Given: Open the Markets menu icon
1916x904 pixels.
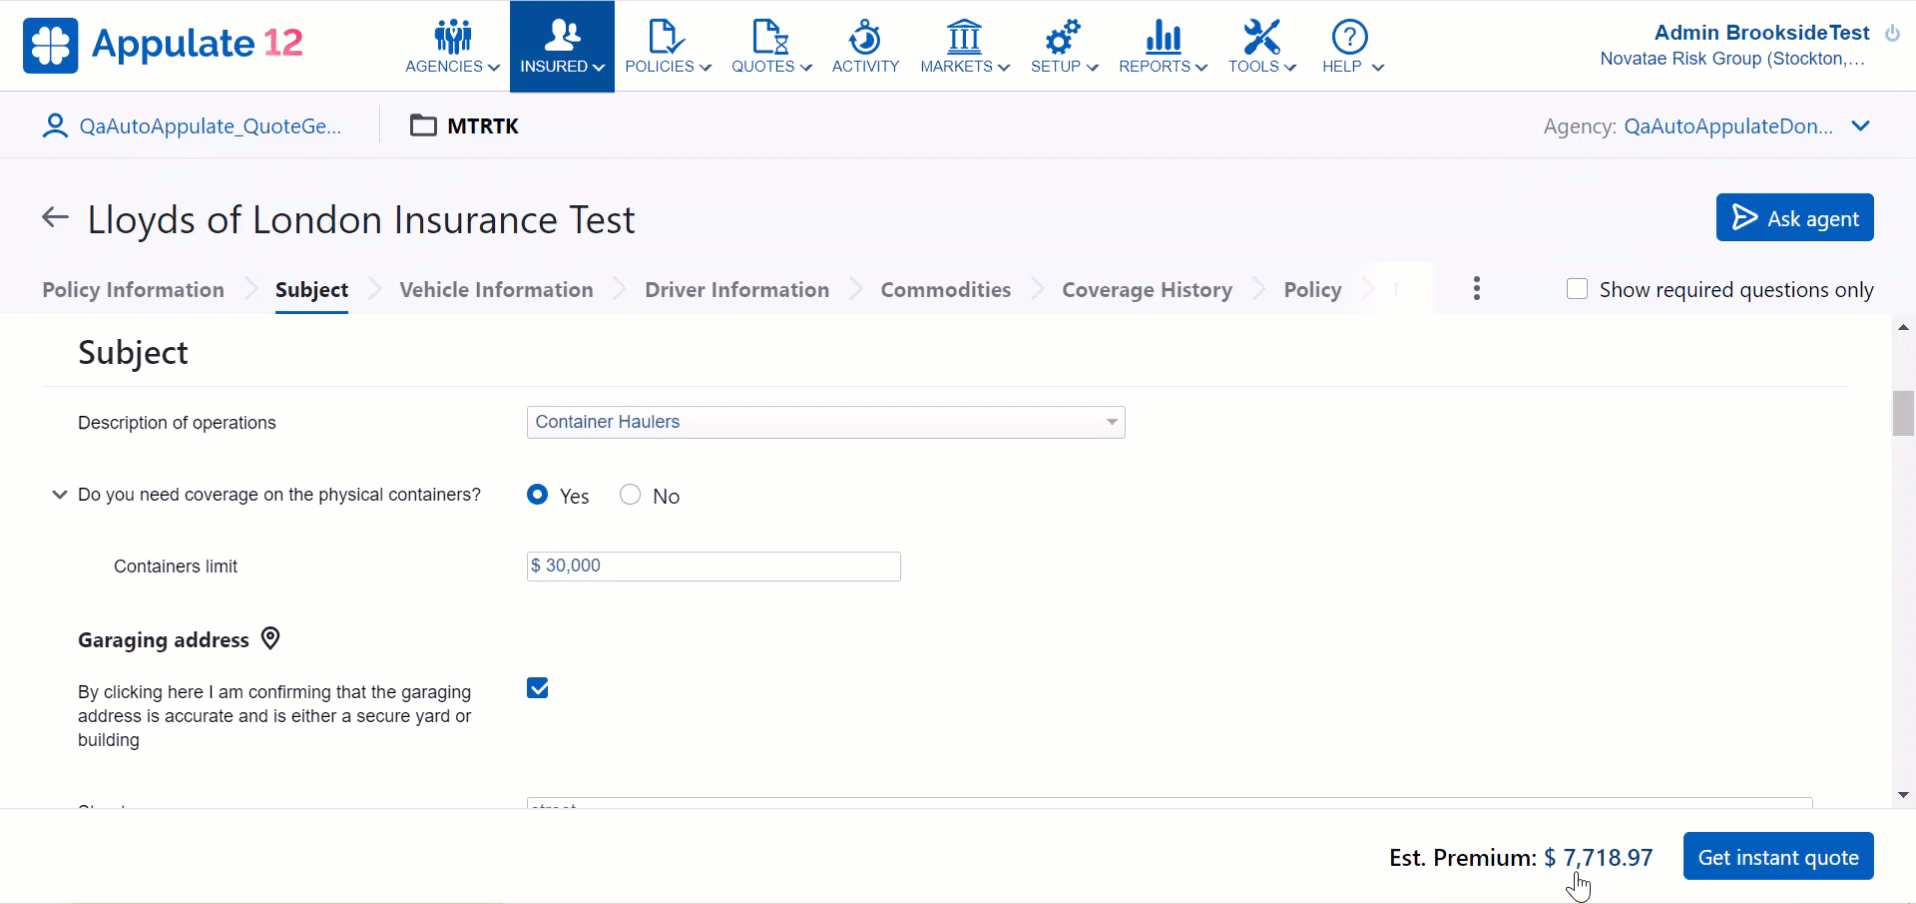Looking at the screenshot, I should tap(964, 36).
